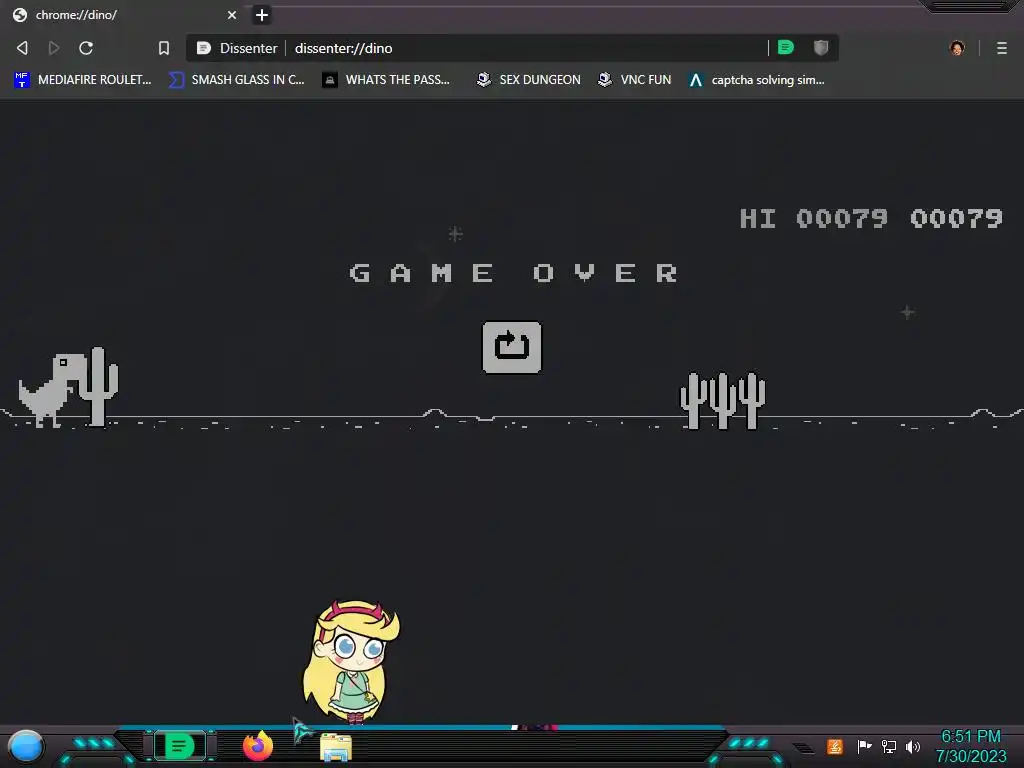Open the network tray icon

[x=888, y=746]
